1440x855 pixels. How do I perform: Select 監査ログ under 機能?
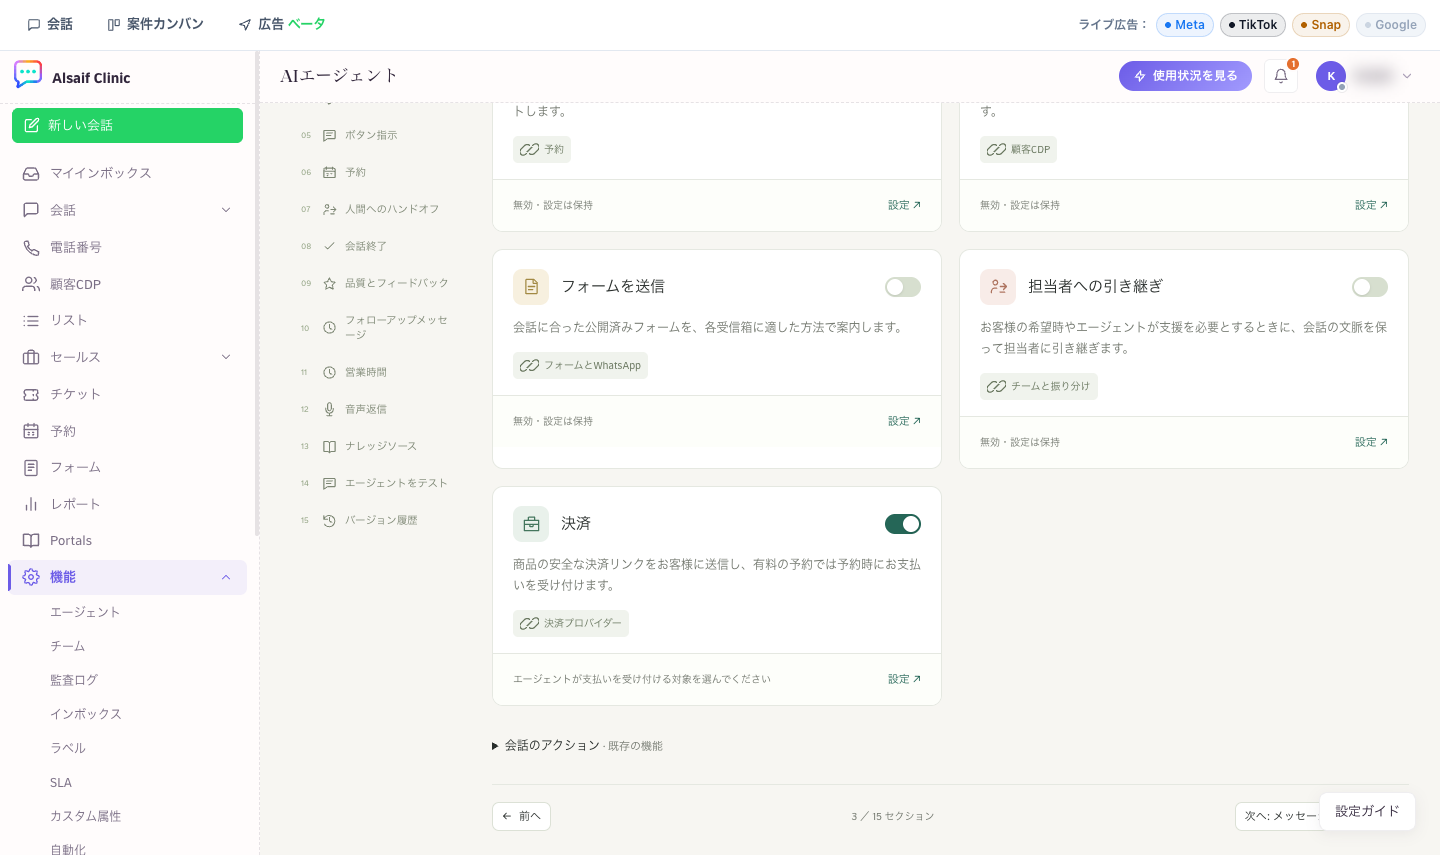point(74,680)
